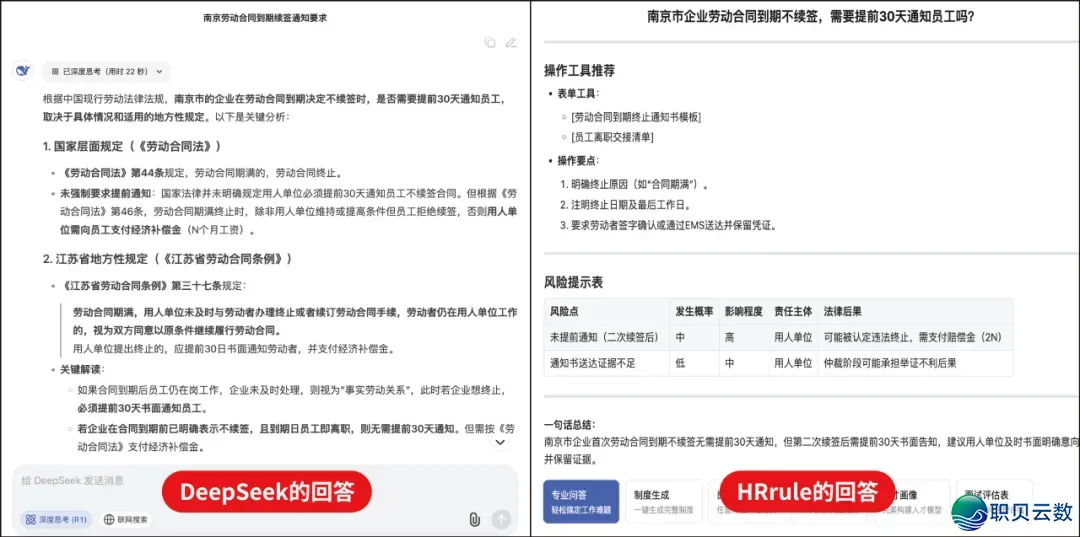Toggle 联网搜索 web search
1080x537 pixels.
tap(125, 520)
